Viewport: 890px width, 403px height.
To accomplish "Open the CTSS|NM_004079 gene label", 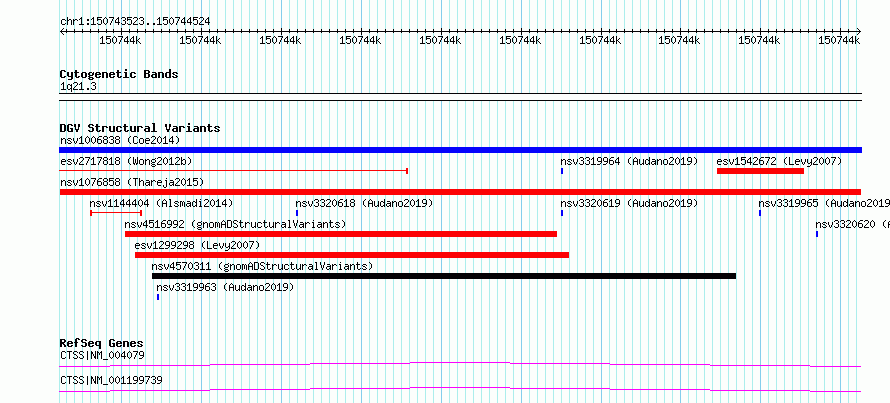I will (102, 355).
